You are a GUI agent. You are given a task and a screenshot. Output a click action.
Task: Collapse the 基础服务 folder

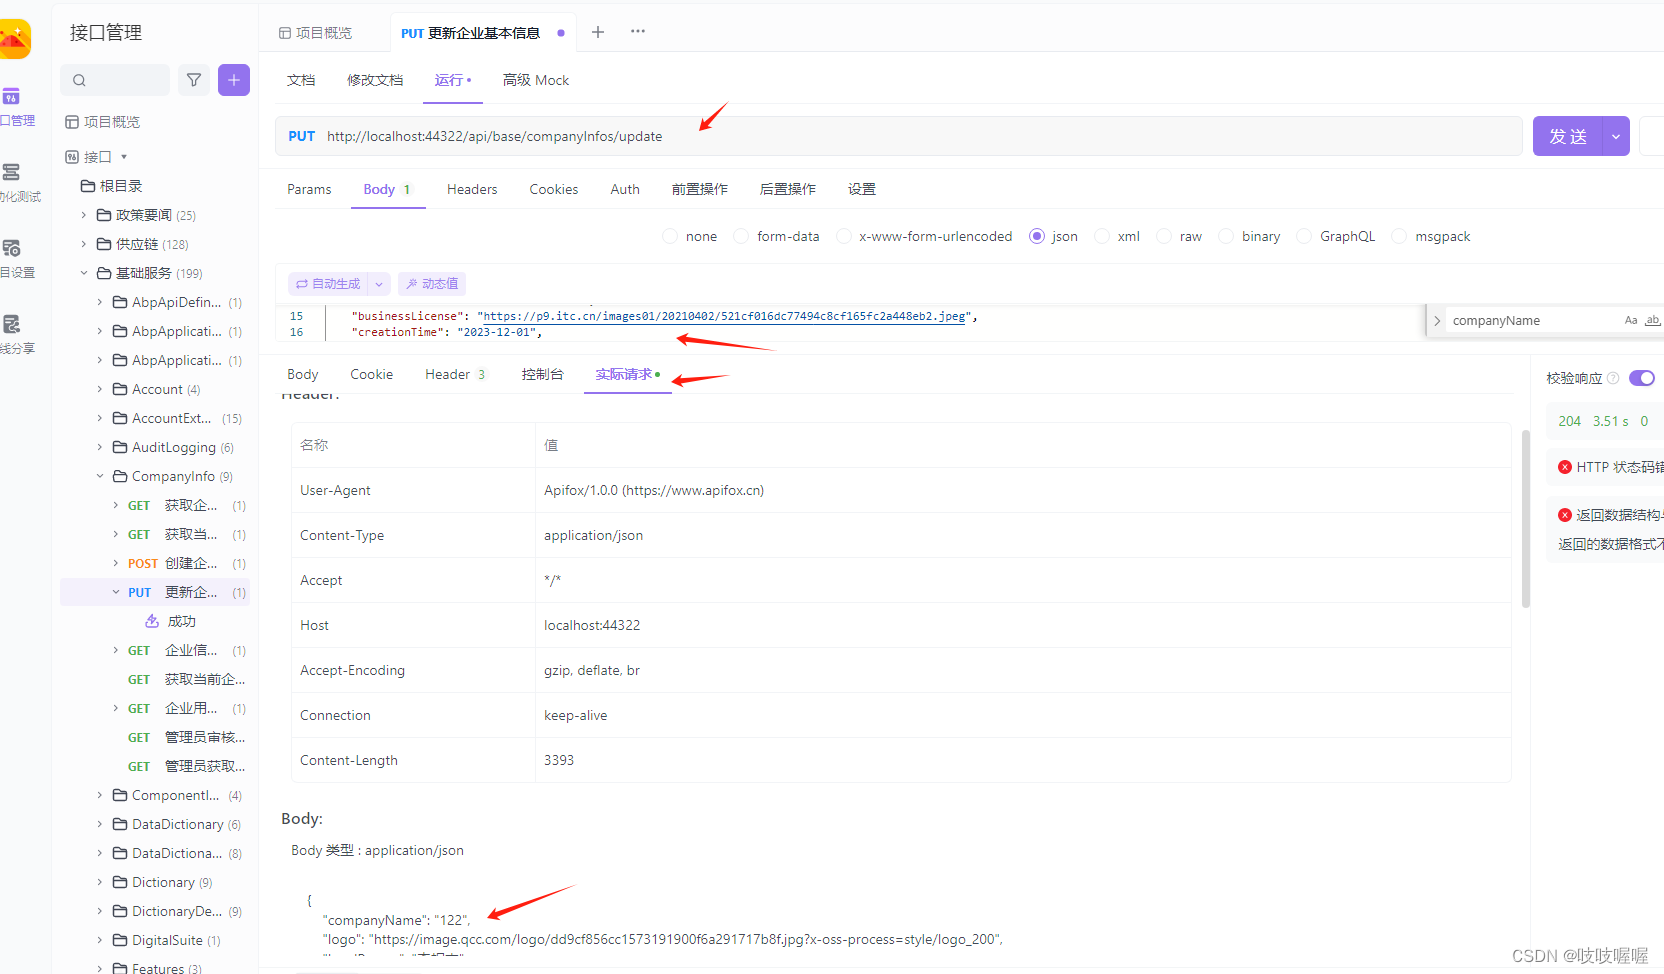tap(83, 273)
